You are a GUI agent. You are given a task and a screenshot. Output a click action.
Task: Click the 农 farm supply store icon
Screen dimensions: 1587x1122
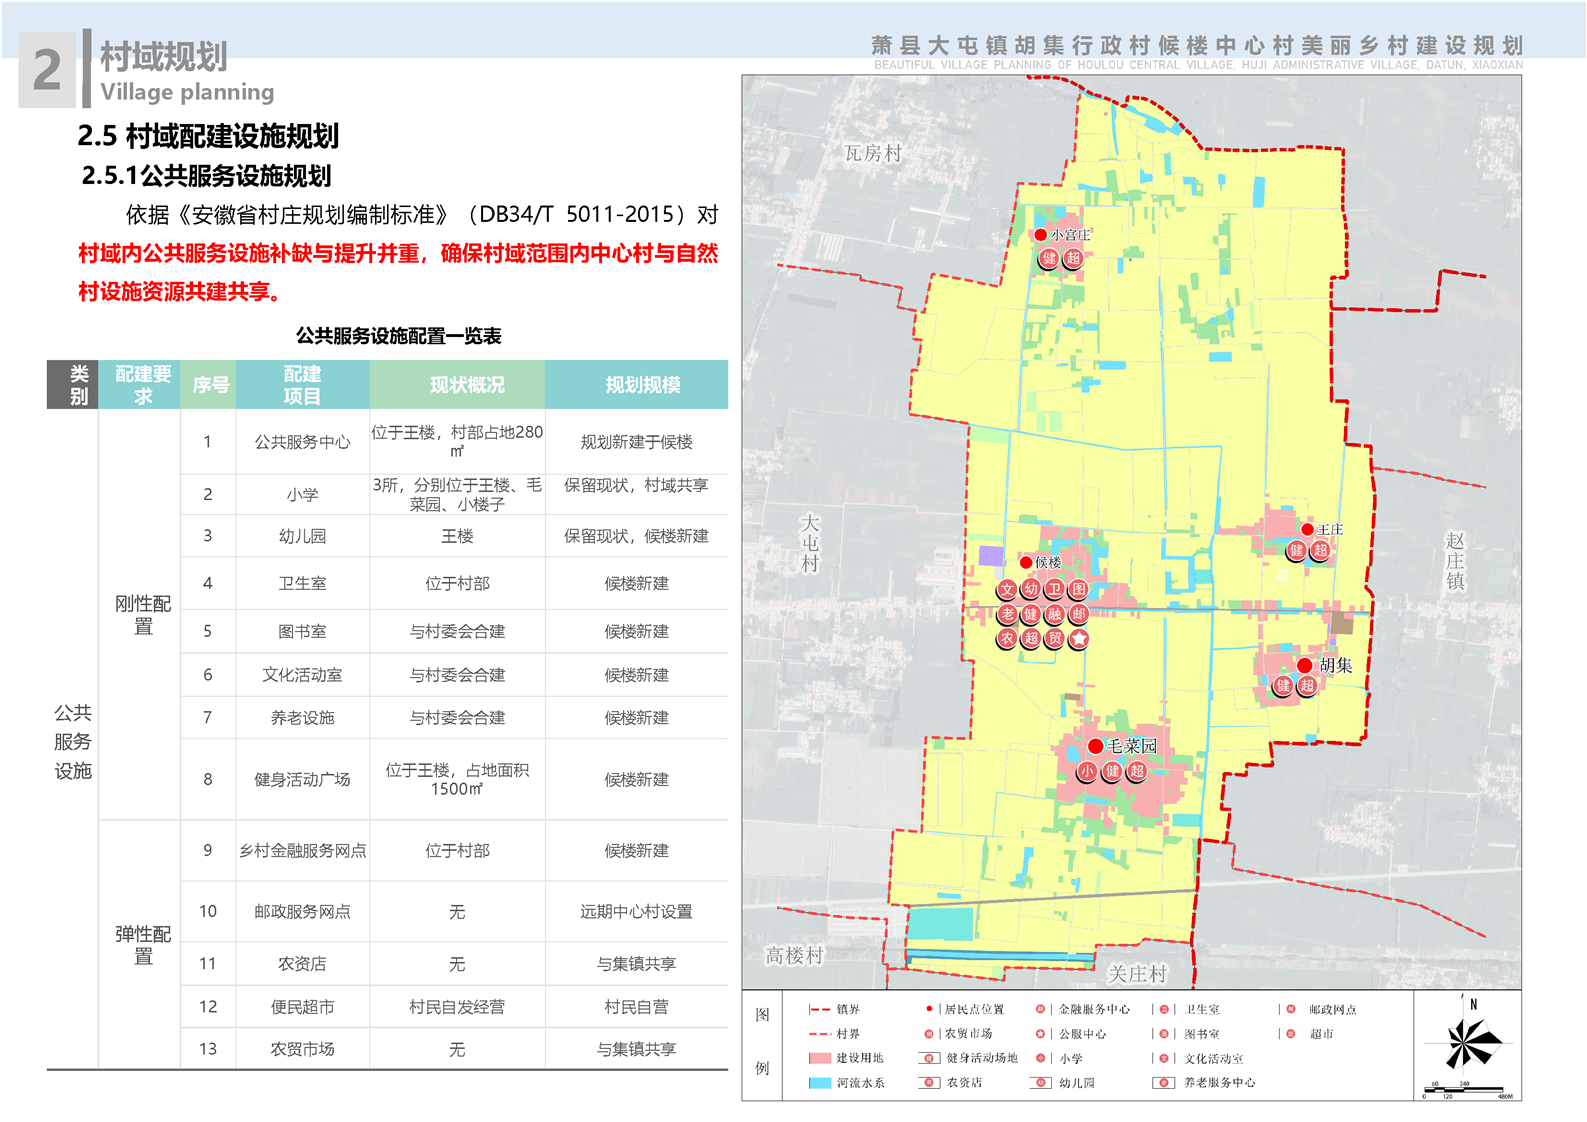pos(1007,638)
